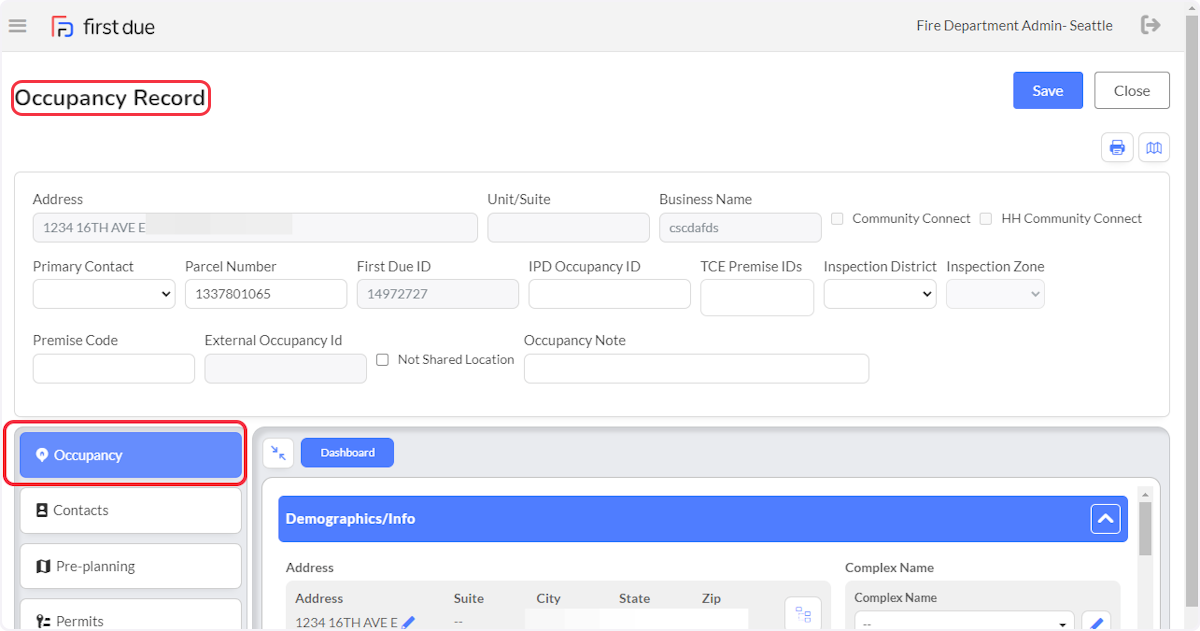Image resolution: width=1200 pixels, height=631 pixels.
Task: Edit the 1234 16TH AVE E address pencil
Action: (x=408, y=623)
